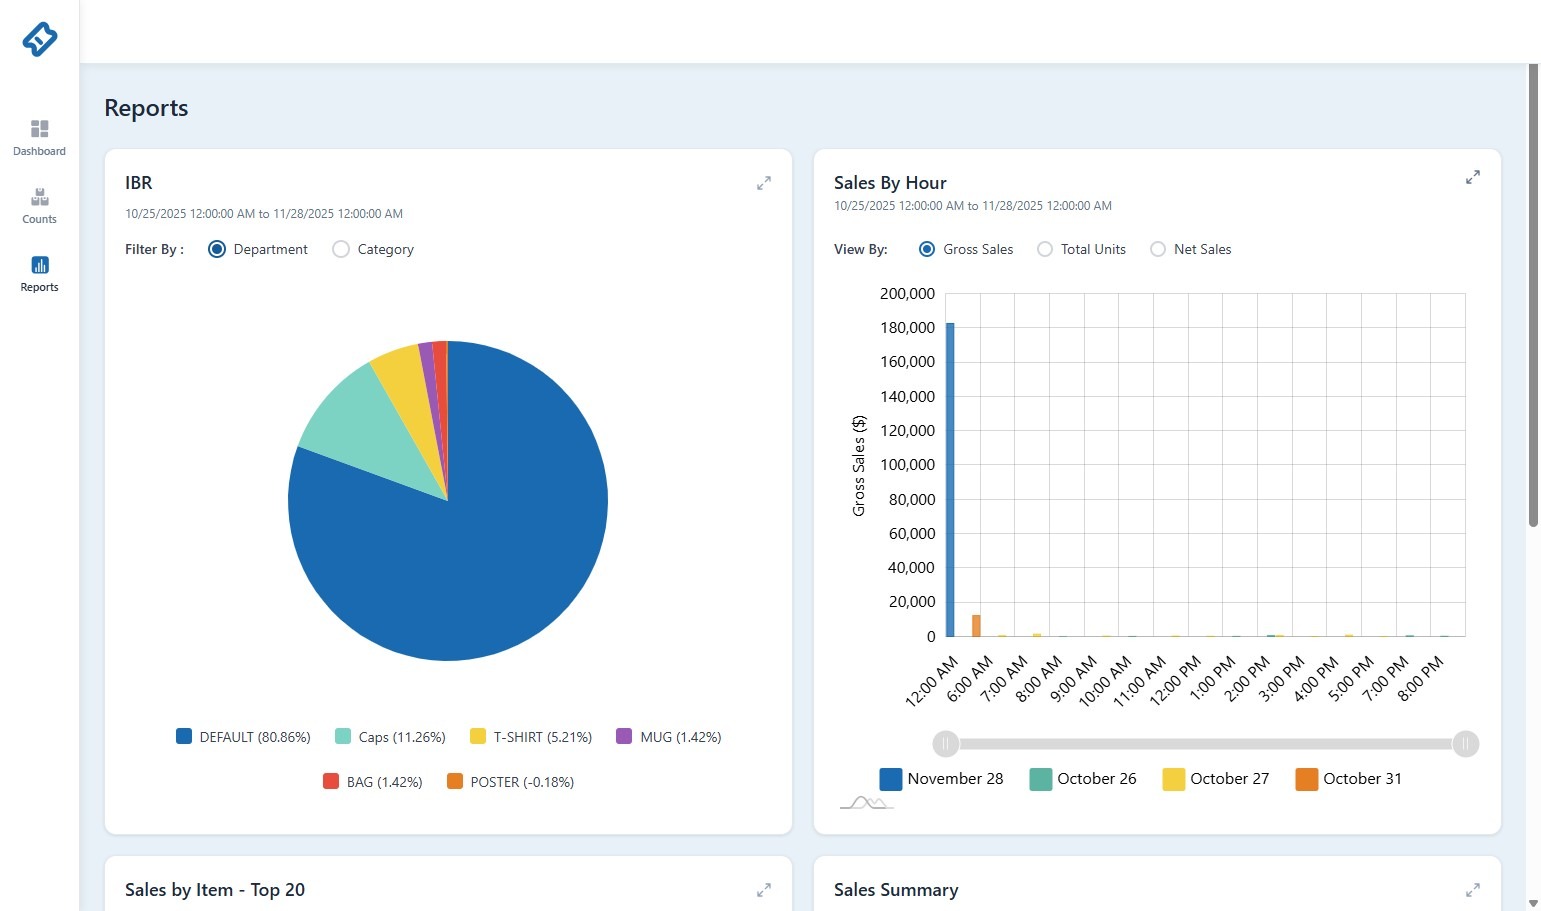
Task: Toggle Caps (11.26%) legend entry
Action: 390,737
